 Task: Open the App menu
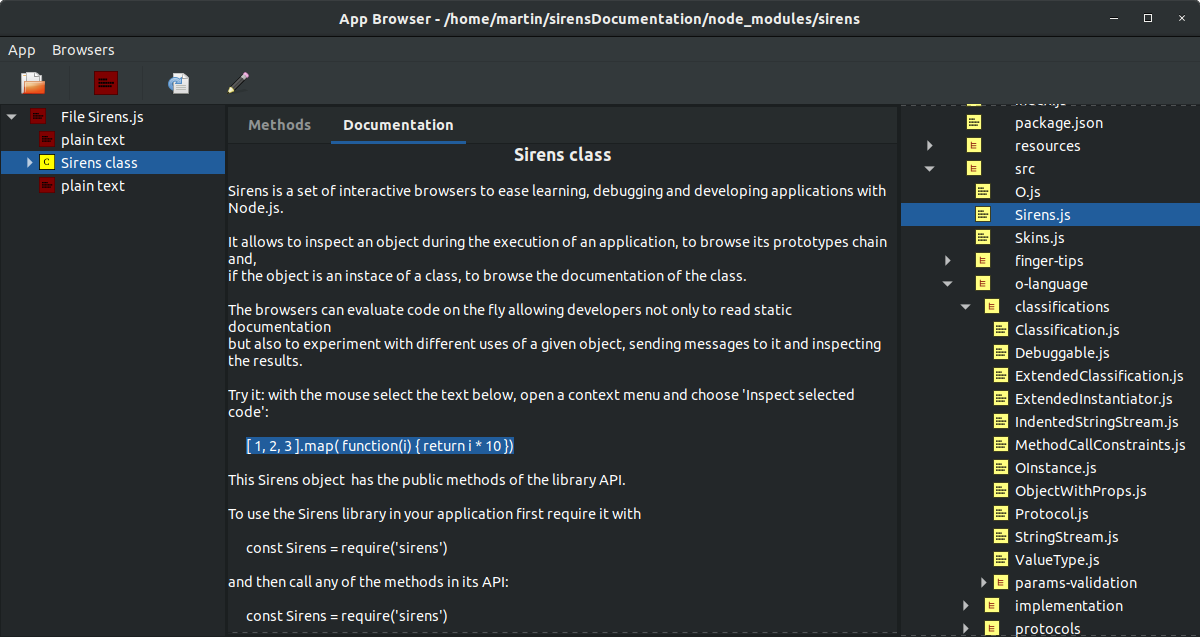point(22,50)
